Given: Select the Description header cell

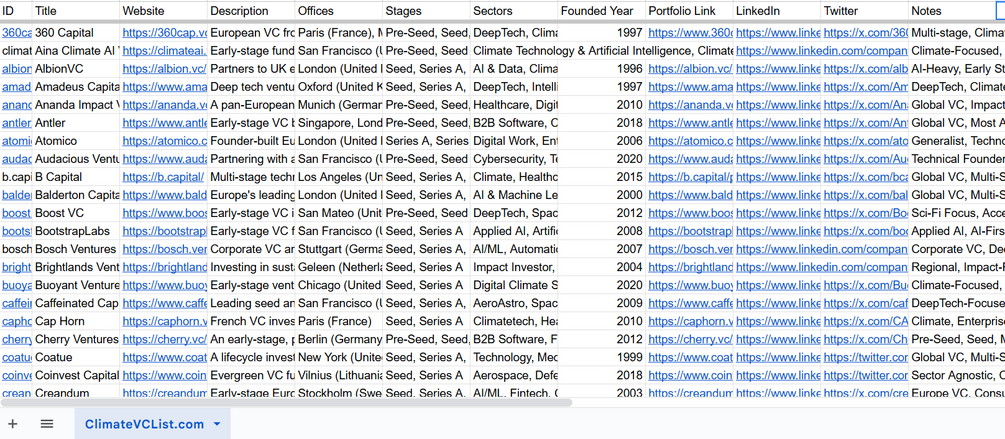Looking at the screenshot, I should [251, 11].
